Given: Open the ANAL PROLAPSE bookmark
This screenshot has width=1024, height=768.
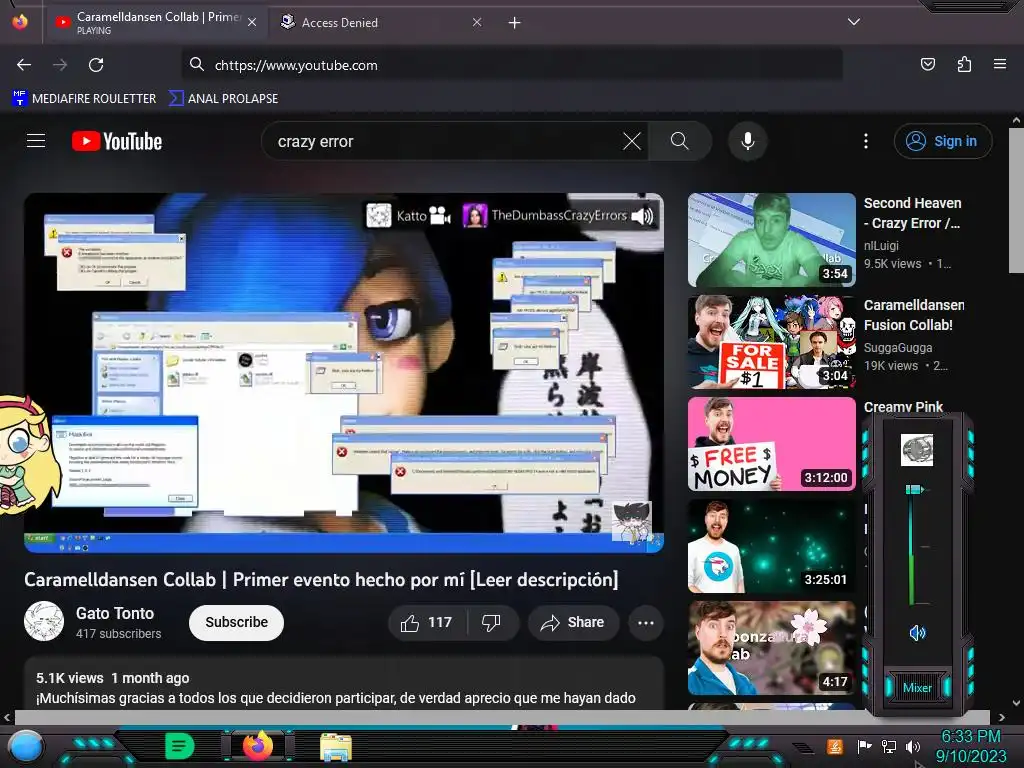Looking at the screenshot, I should coord(223,98).
